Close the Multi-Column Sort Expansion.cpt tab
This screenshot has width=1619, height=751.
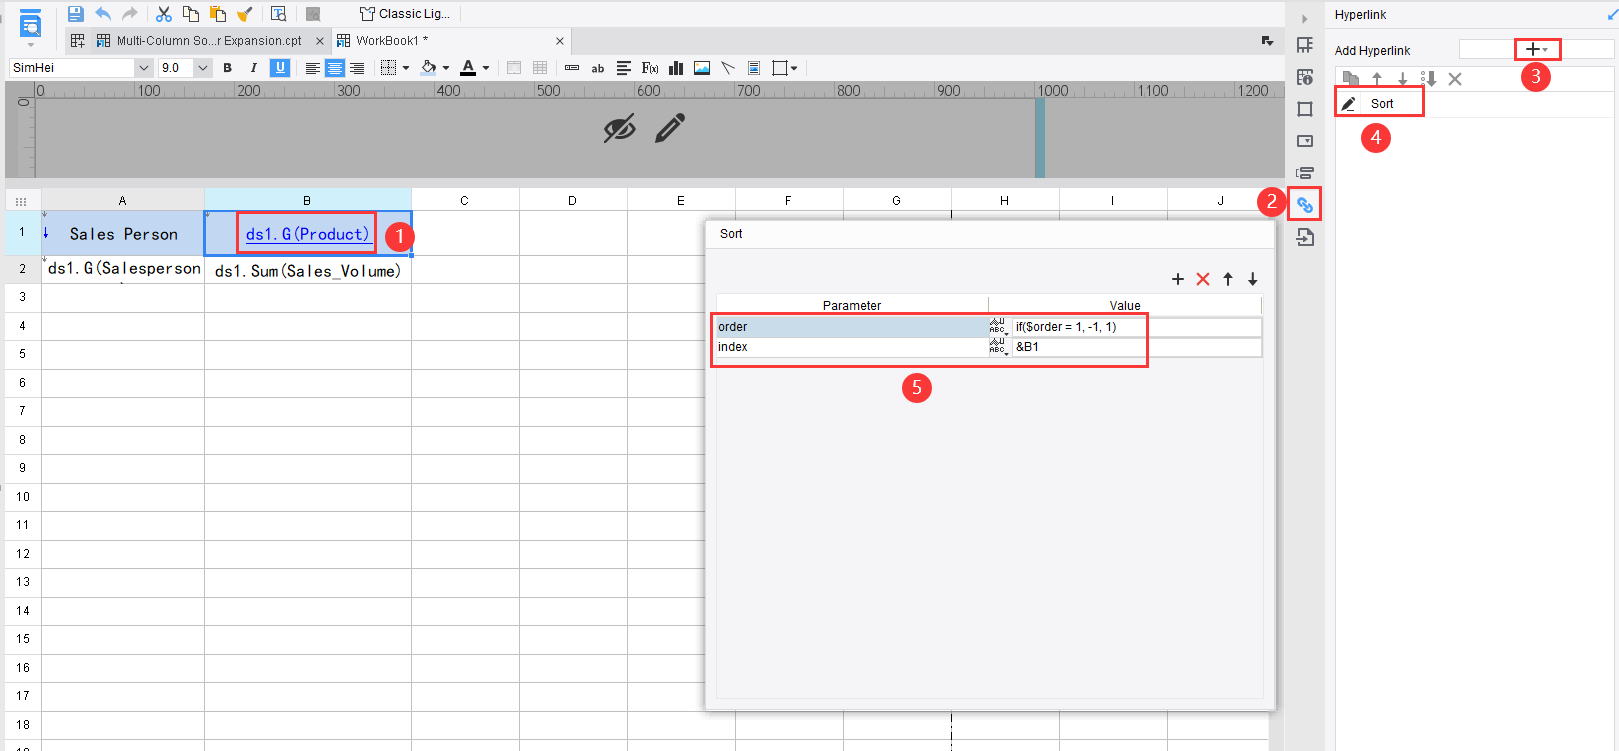pos(320,41)
